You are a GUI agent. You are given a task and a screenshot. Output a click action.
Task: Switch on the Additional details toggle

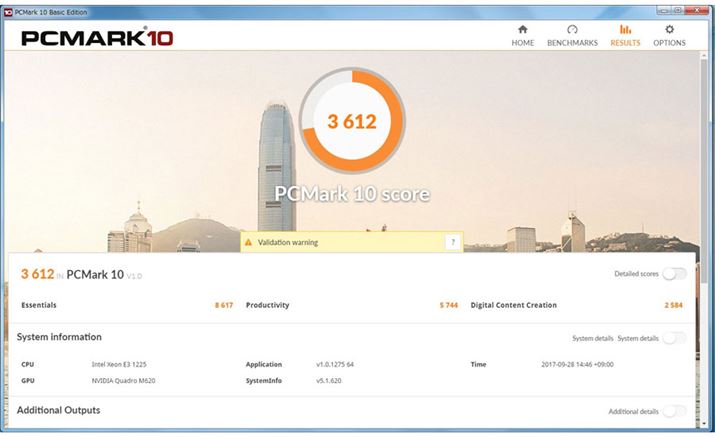[x=674, y=411]
